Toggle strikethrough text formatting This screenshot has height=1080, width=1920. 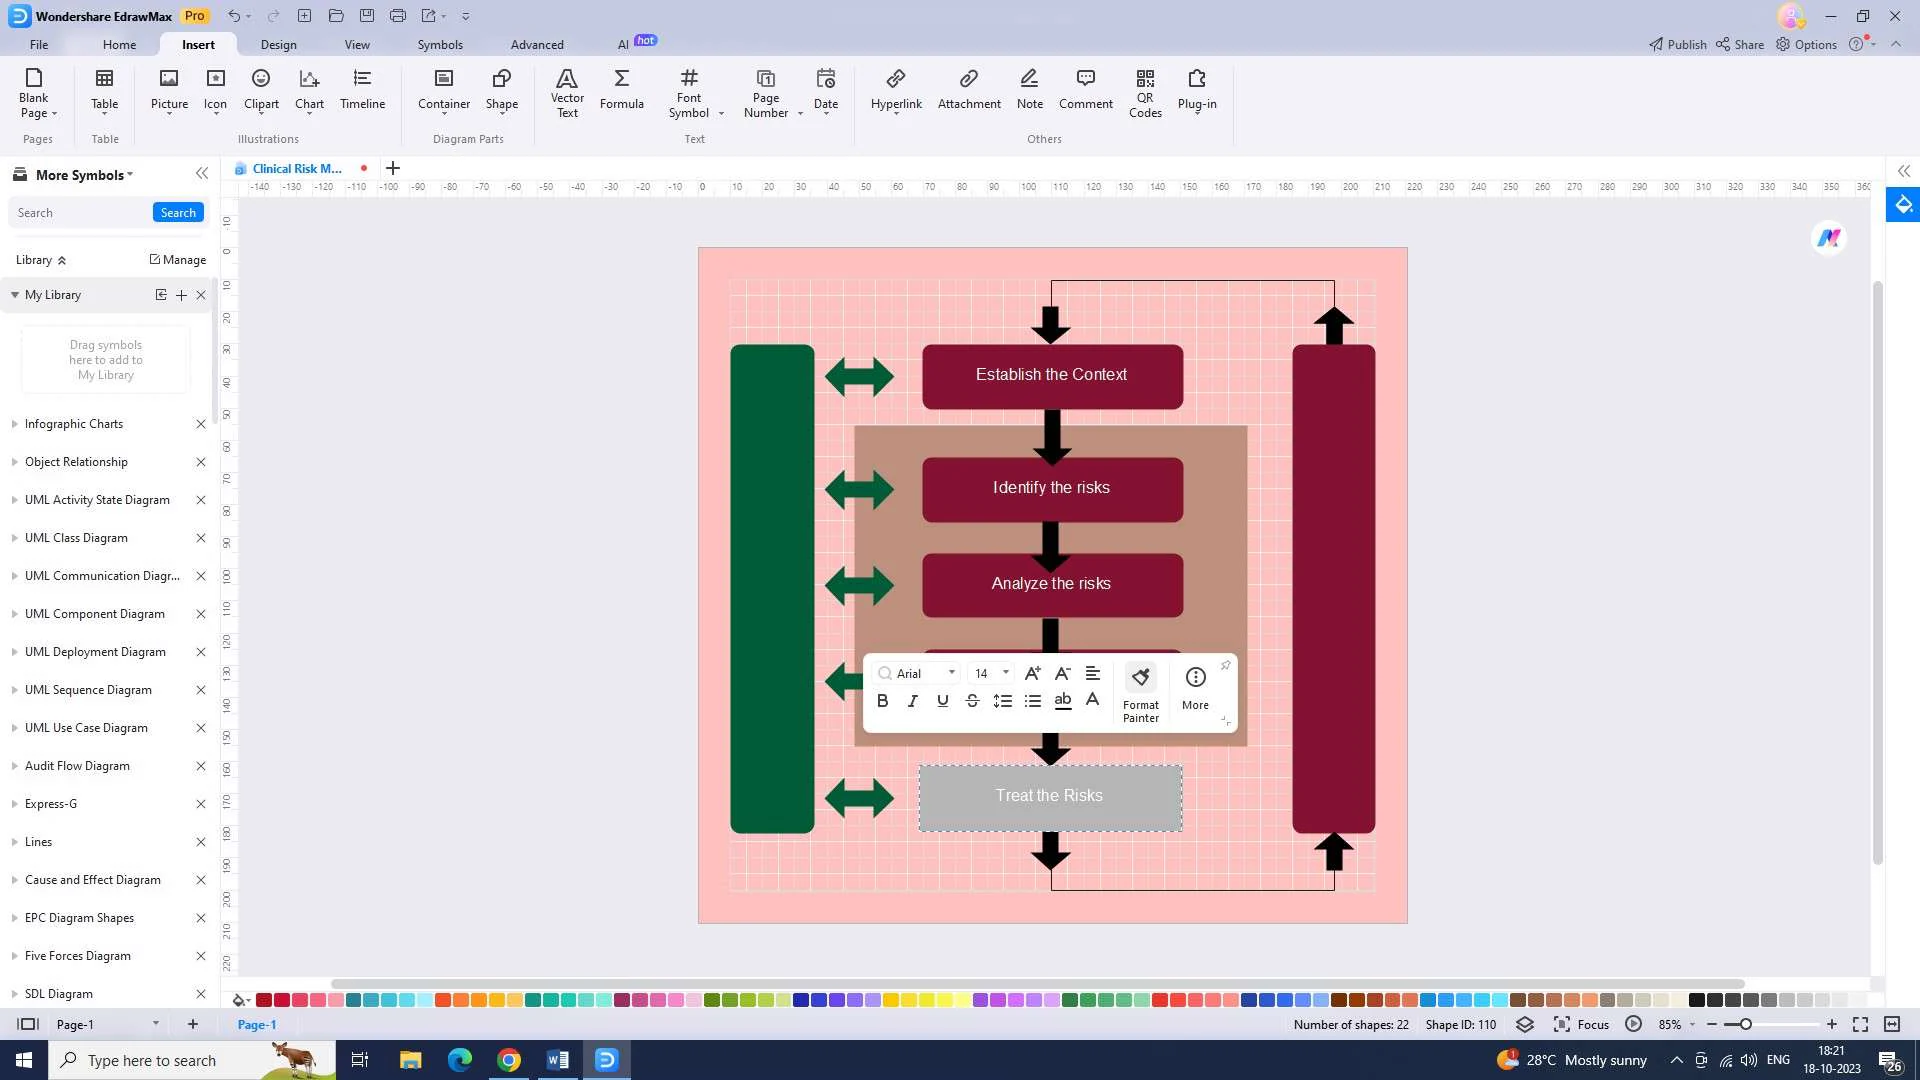(x=972, y=700)
